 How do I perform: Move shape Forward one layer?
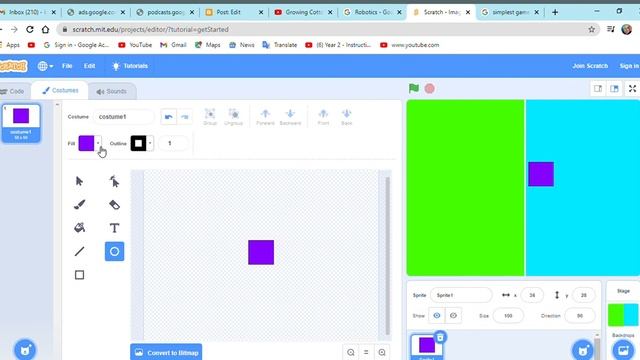pyautogui.click(x=265, y=117)
